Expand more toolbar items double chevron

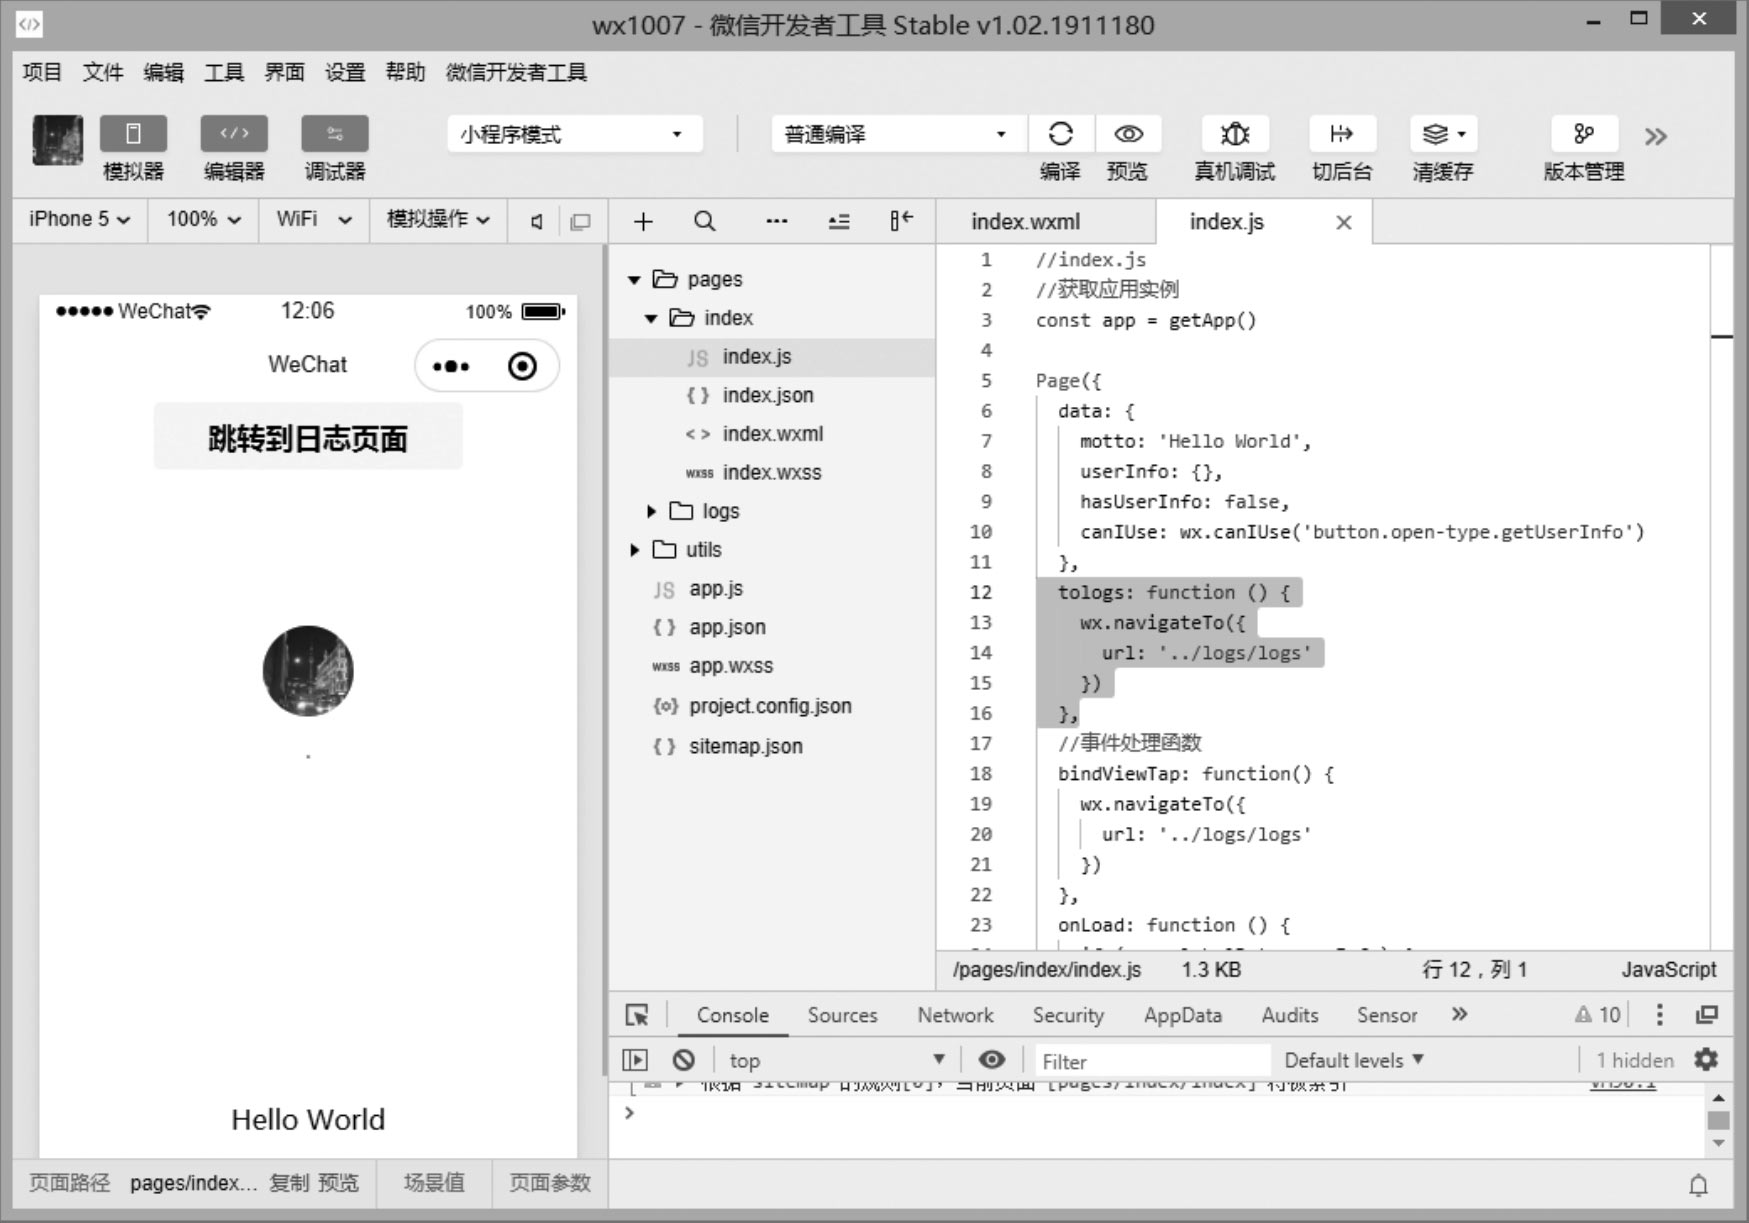[1656, 136]
